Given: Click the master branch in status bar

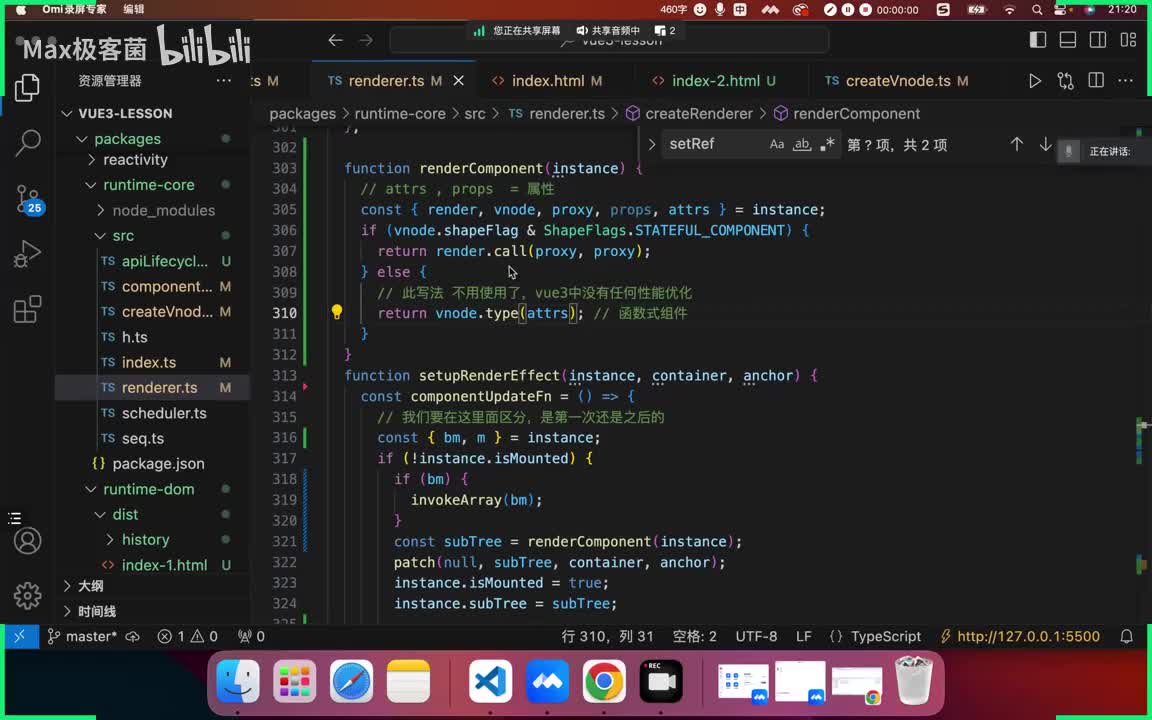Looking at the screenshot, I should 90,636.
